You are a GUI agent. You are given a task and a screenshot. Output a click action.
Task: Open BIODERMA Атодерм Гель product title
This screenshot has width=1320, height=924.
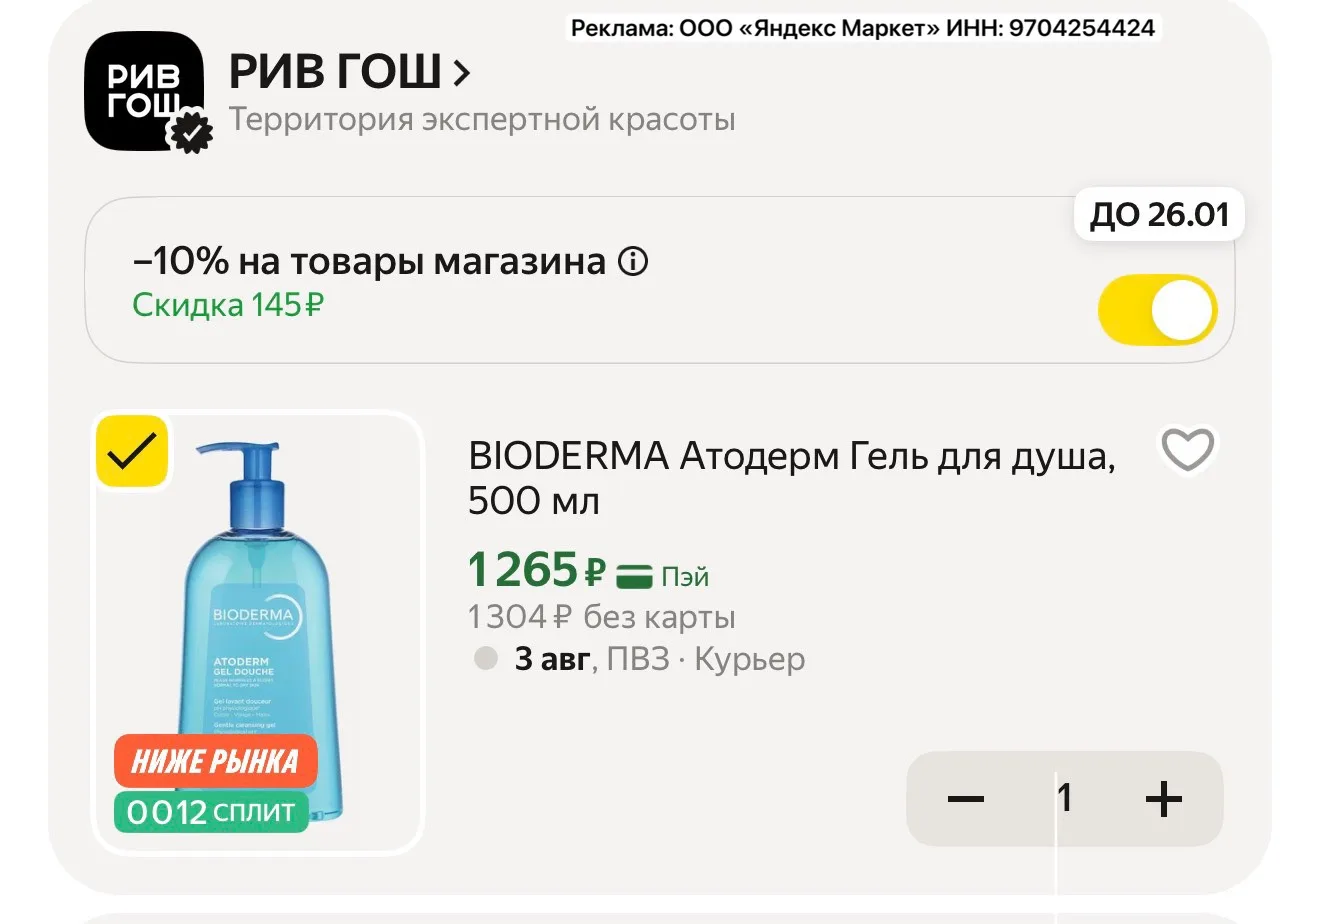(791, 478)
